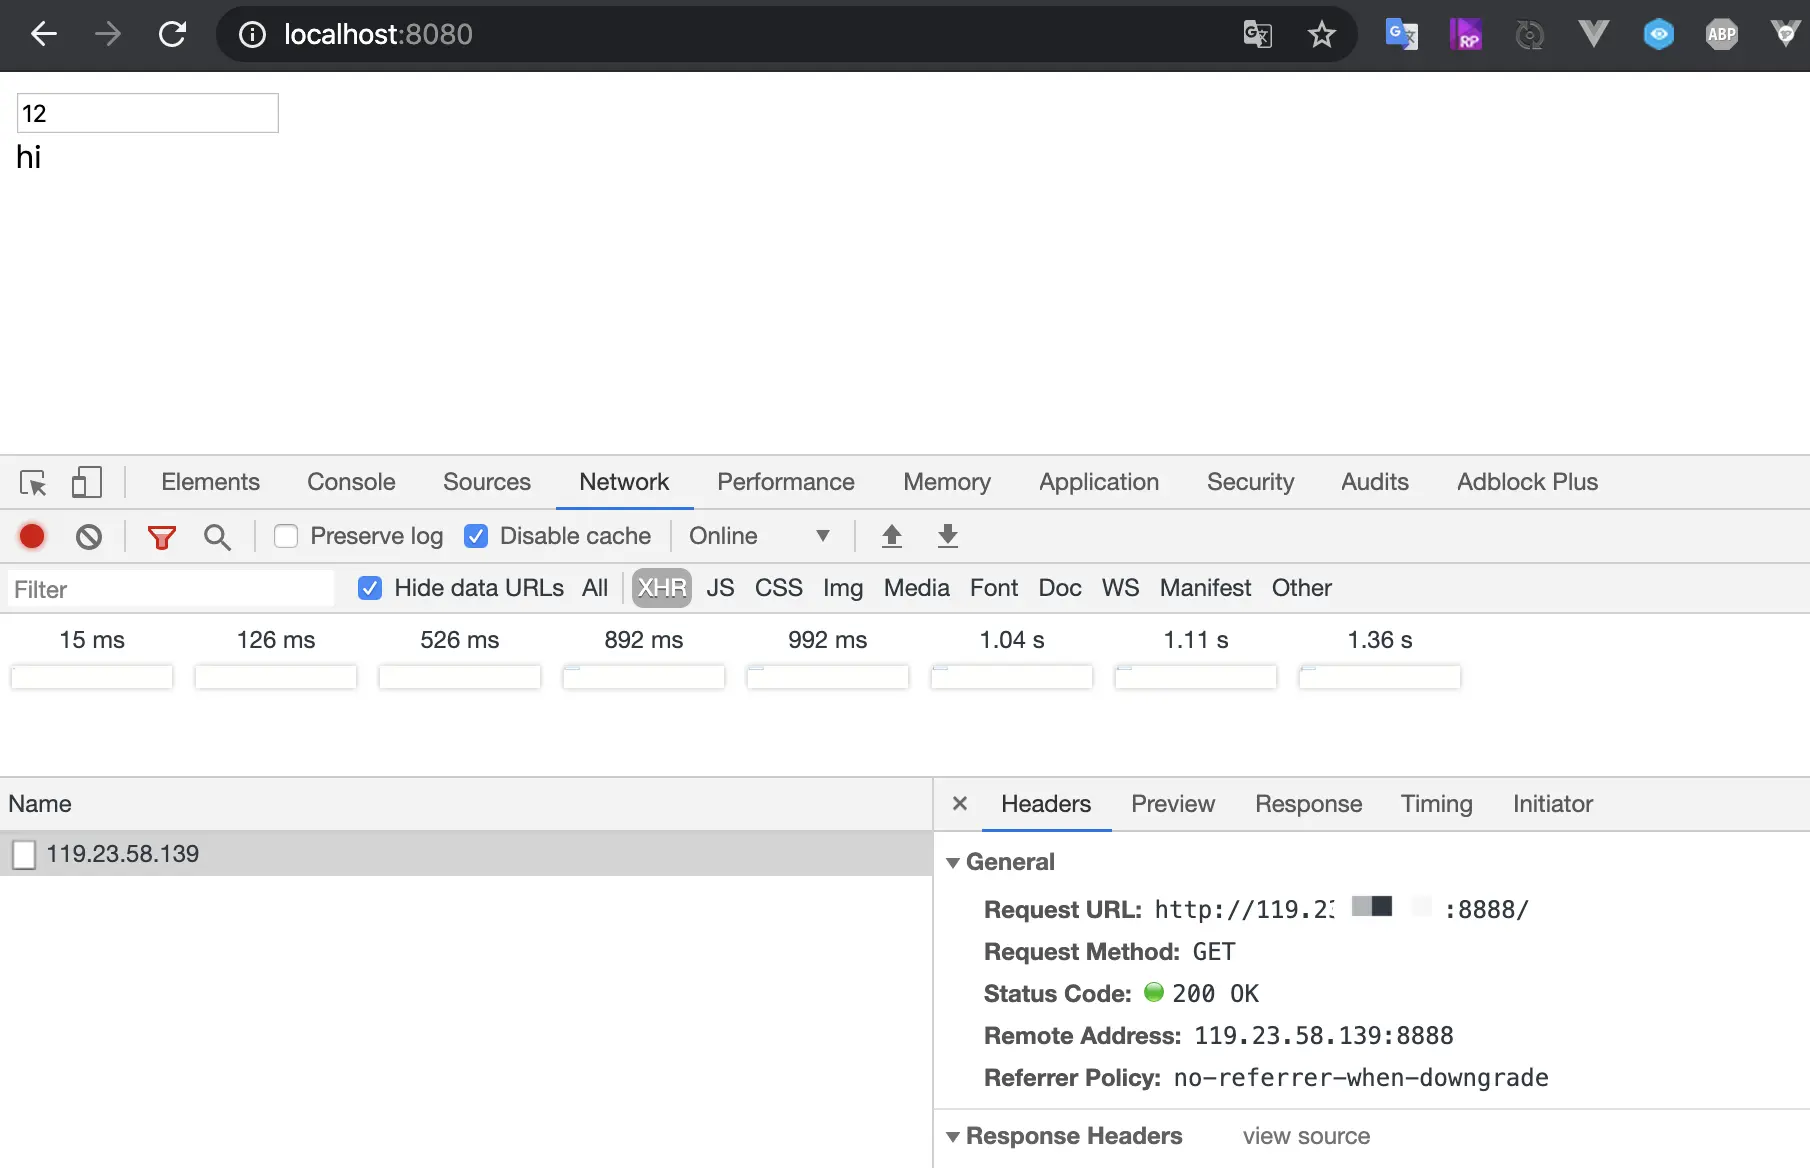Open the Vue devtools extension icon
Image resolution: width=1810 pixels, height=1168 pixels.
(x=1593, y=35)
